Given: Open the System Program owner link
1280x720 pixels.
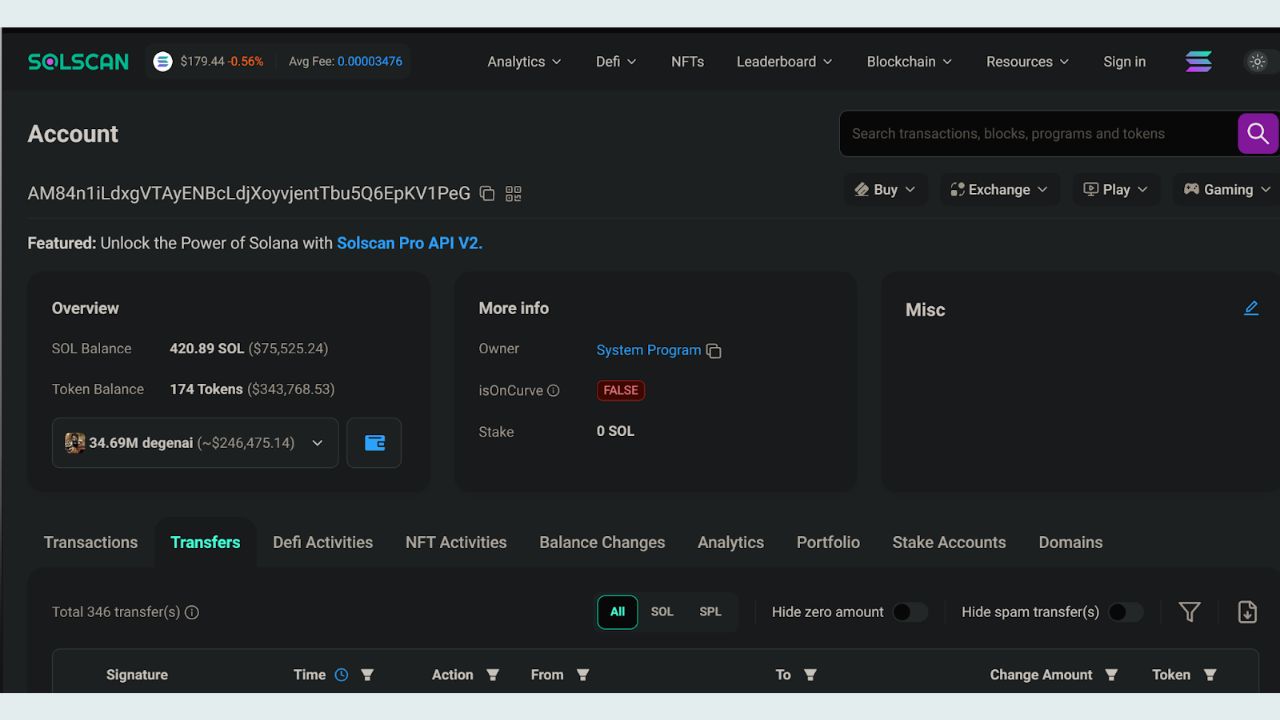Looking at the screenshot, I should coord(648,350).
